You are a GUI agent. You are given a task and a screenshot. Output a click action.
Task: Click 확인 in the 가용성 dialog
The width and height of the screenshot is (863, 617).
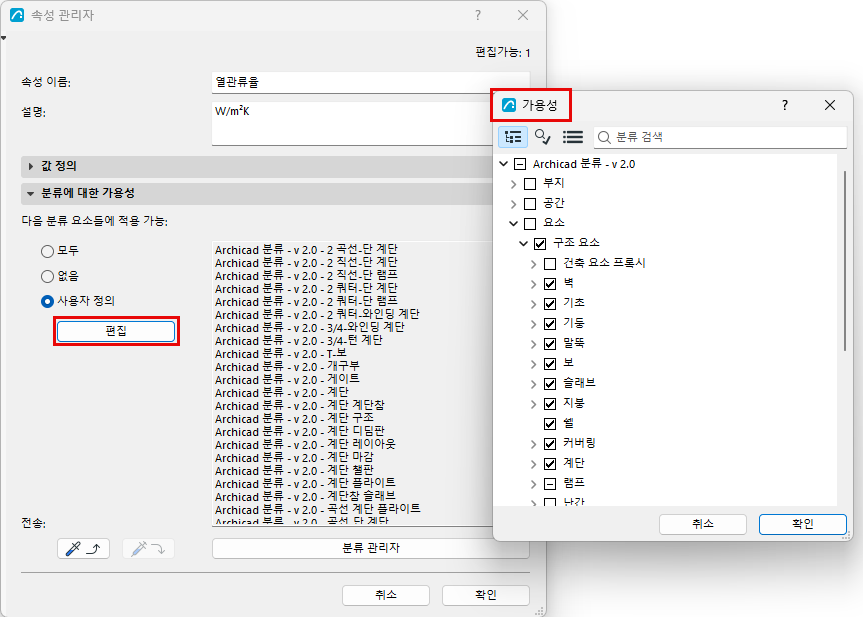tap(802, 524)
